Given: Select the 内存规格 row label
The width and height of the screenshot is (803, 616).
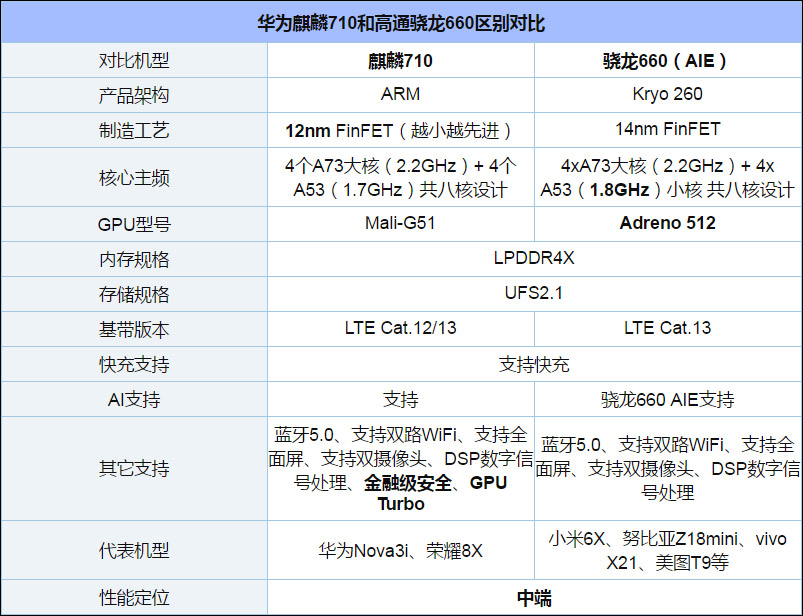Looking at the screenshot, I should point(134,260).
